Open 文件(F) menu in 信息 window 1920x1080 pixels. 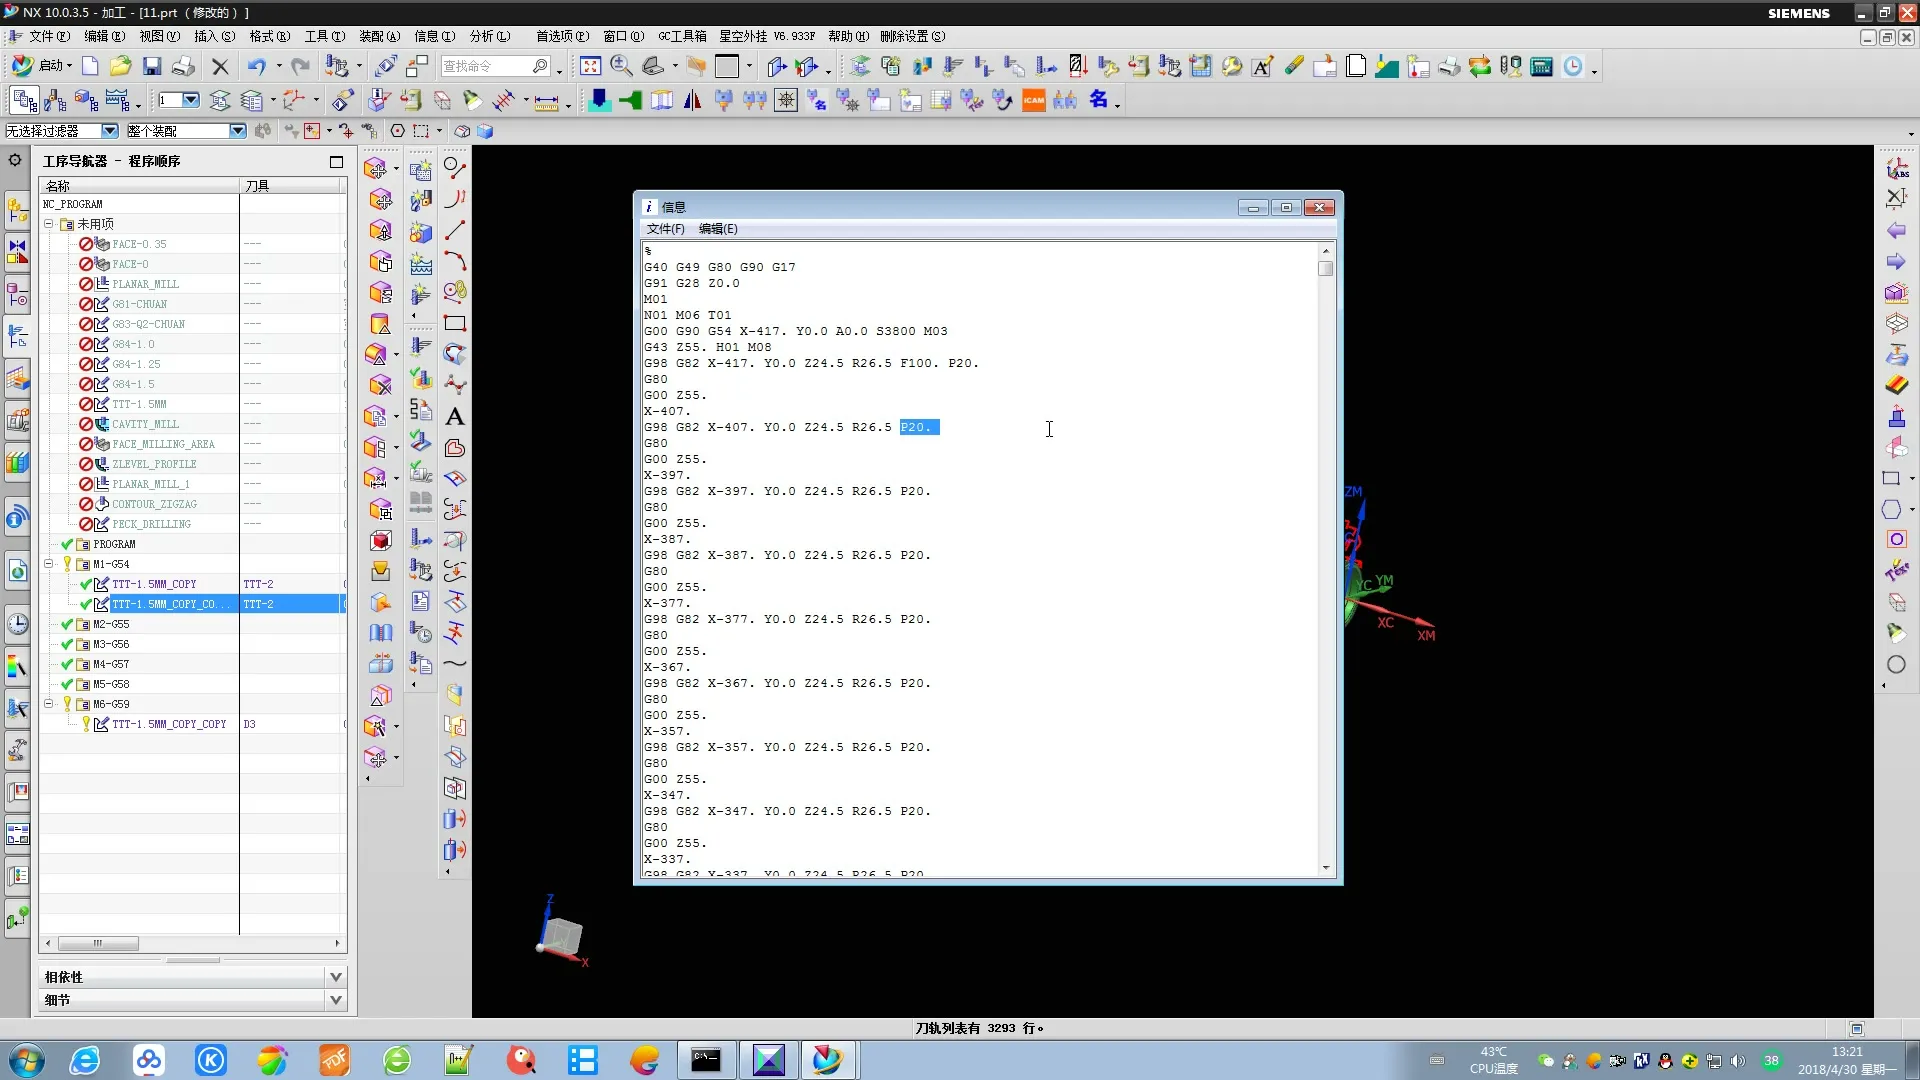pyautogui.click(x=665, y=229)
